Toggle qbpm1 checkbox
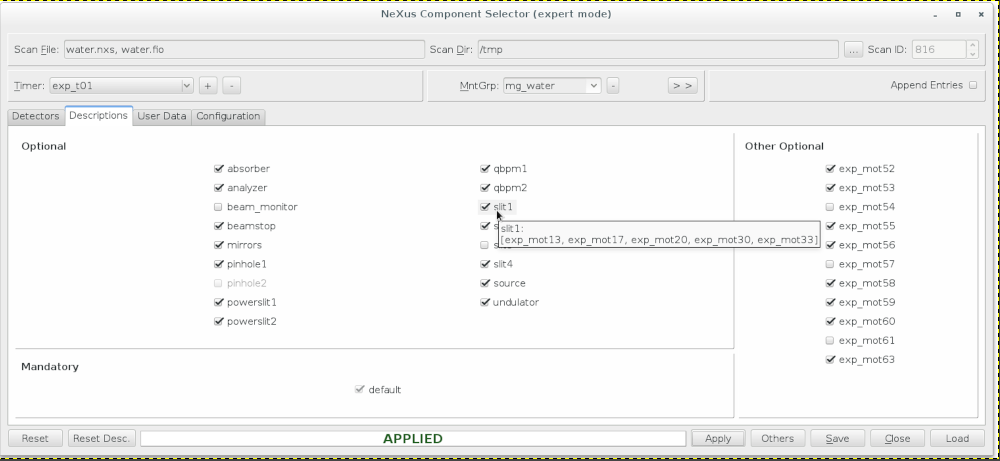The width and height of the screenshot is (1000, 461). click(485, 169)
